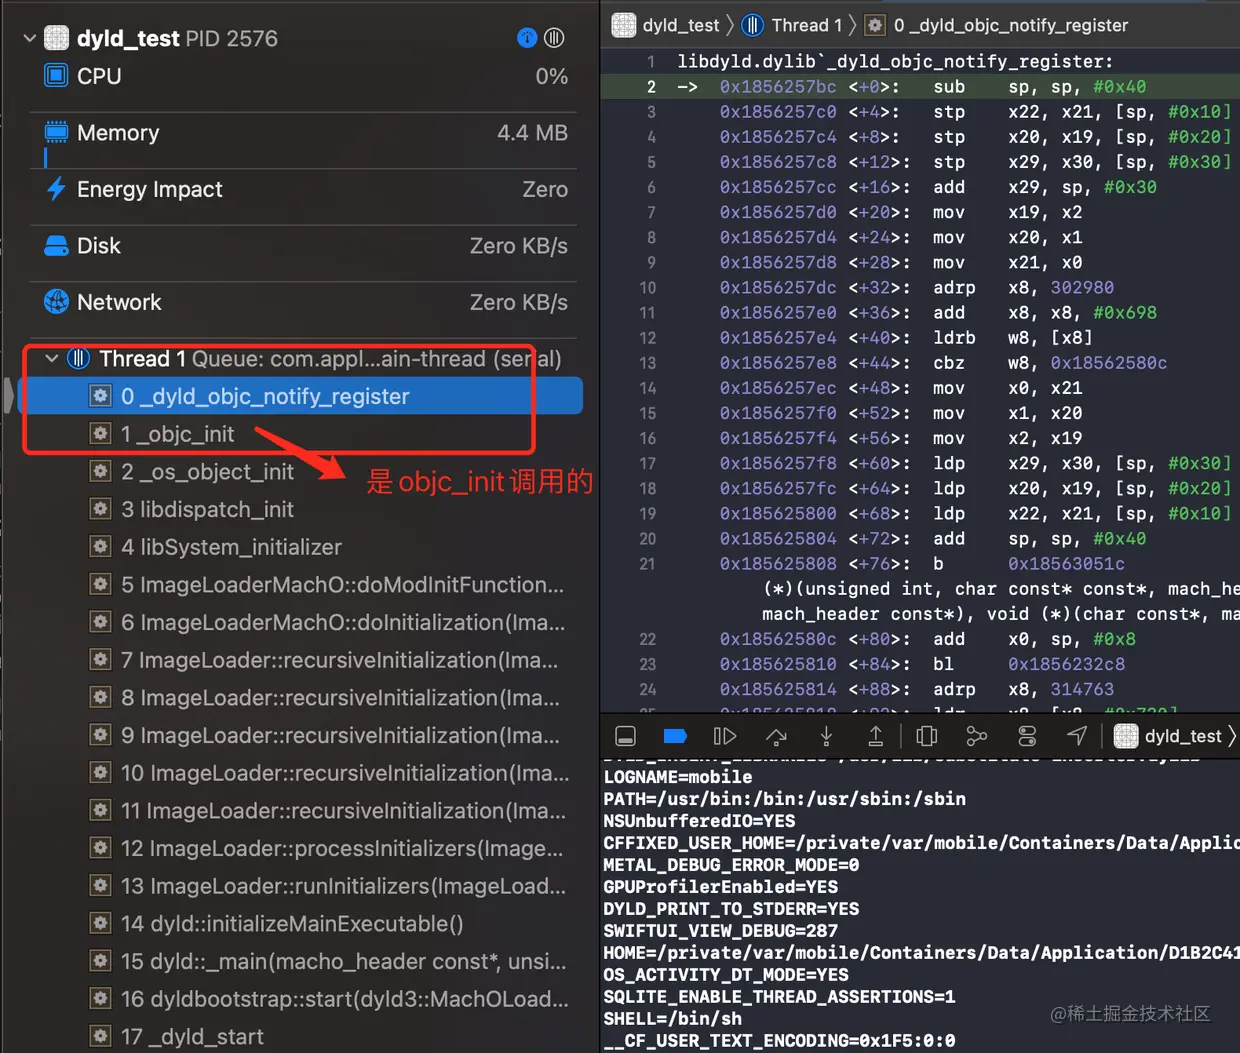This screenshot has height=1053, width=1240.
Task: Click thread icon in jump bar
Action: [753, 25]
